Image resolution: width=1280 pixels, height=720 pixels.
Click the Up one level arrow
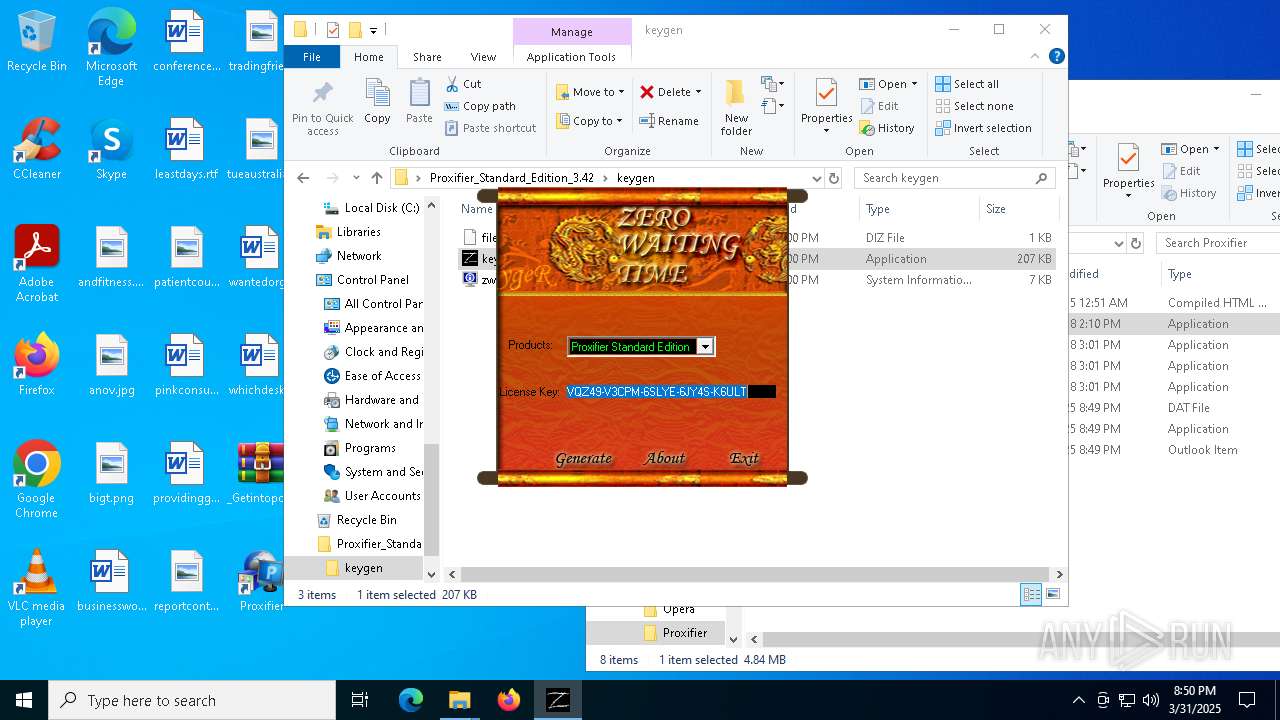point(376,178)
